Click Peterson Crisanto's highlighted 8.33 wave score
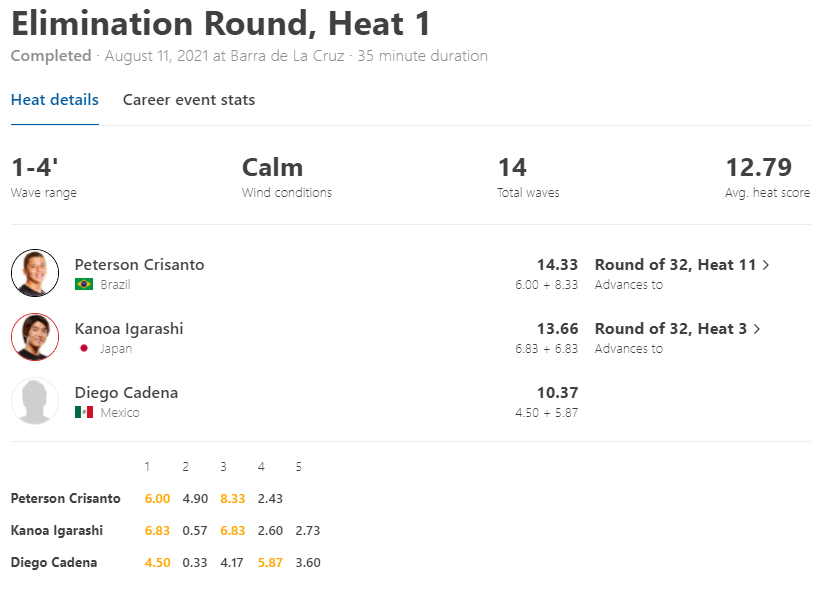 pyautogui.click(x=233, y=499)
